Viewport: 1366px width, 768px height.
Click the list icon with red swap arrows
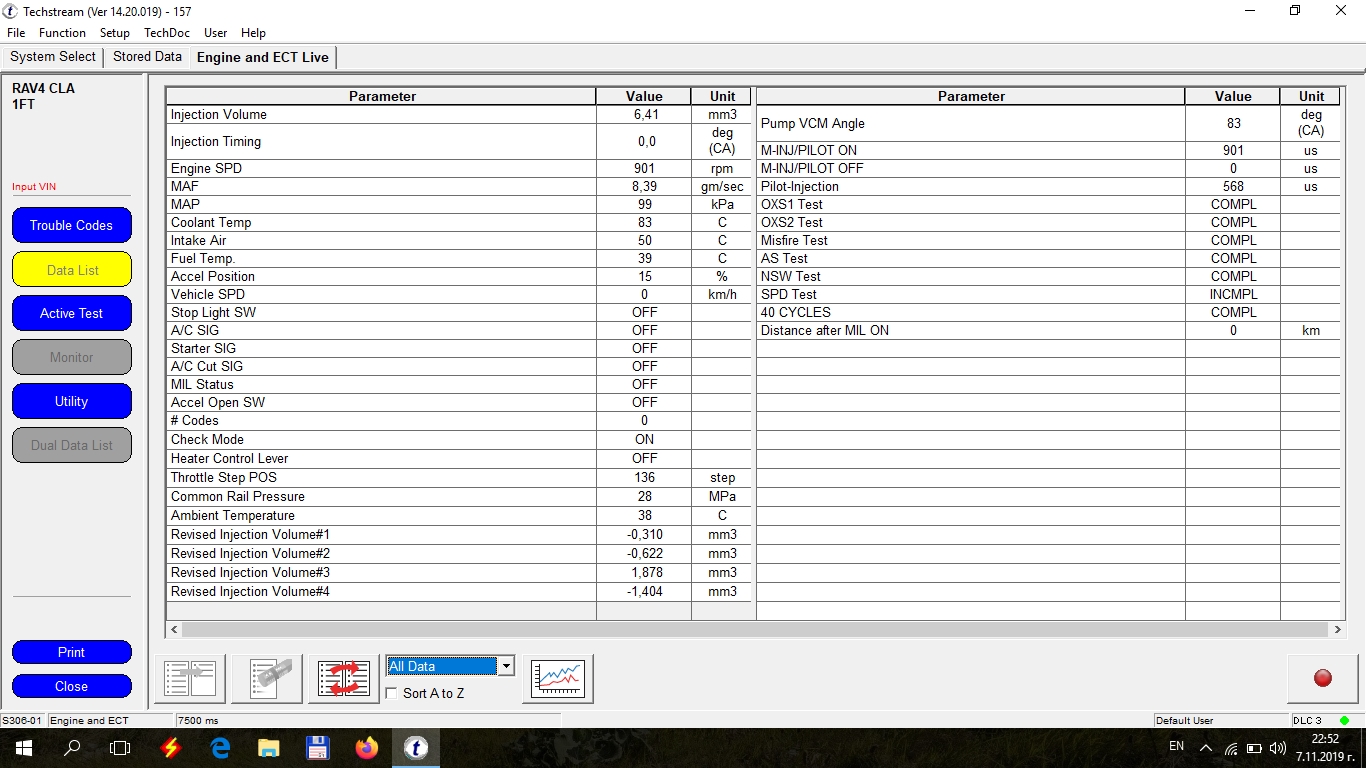click(x=344, y=679)
